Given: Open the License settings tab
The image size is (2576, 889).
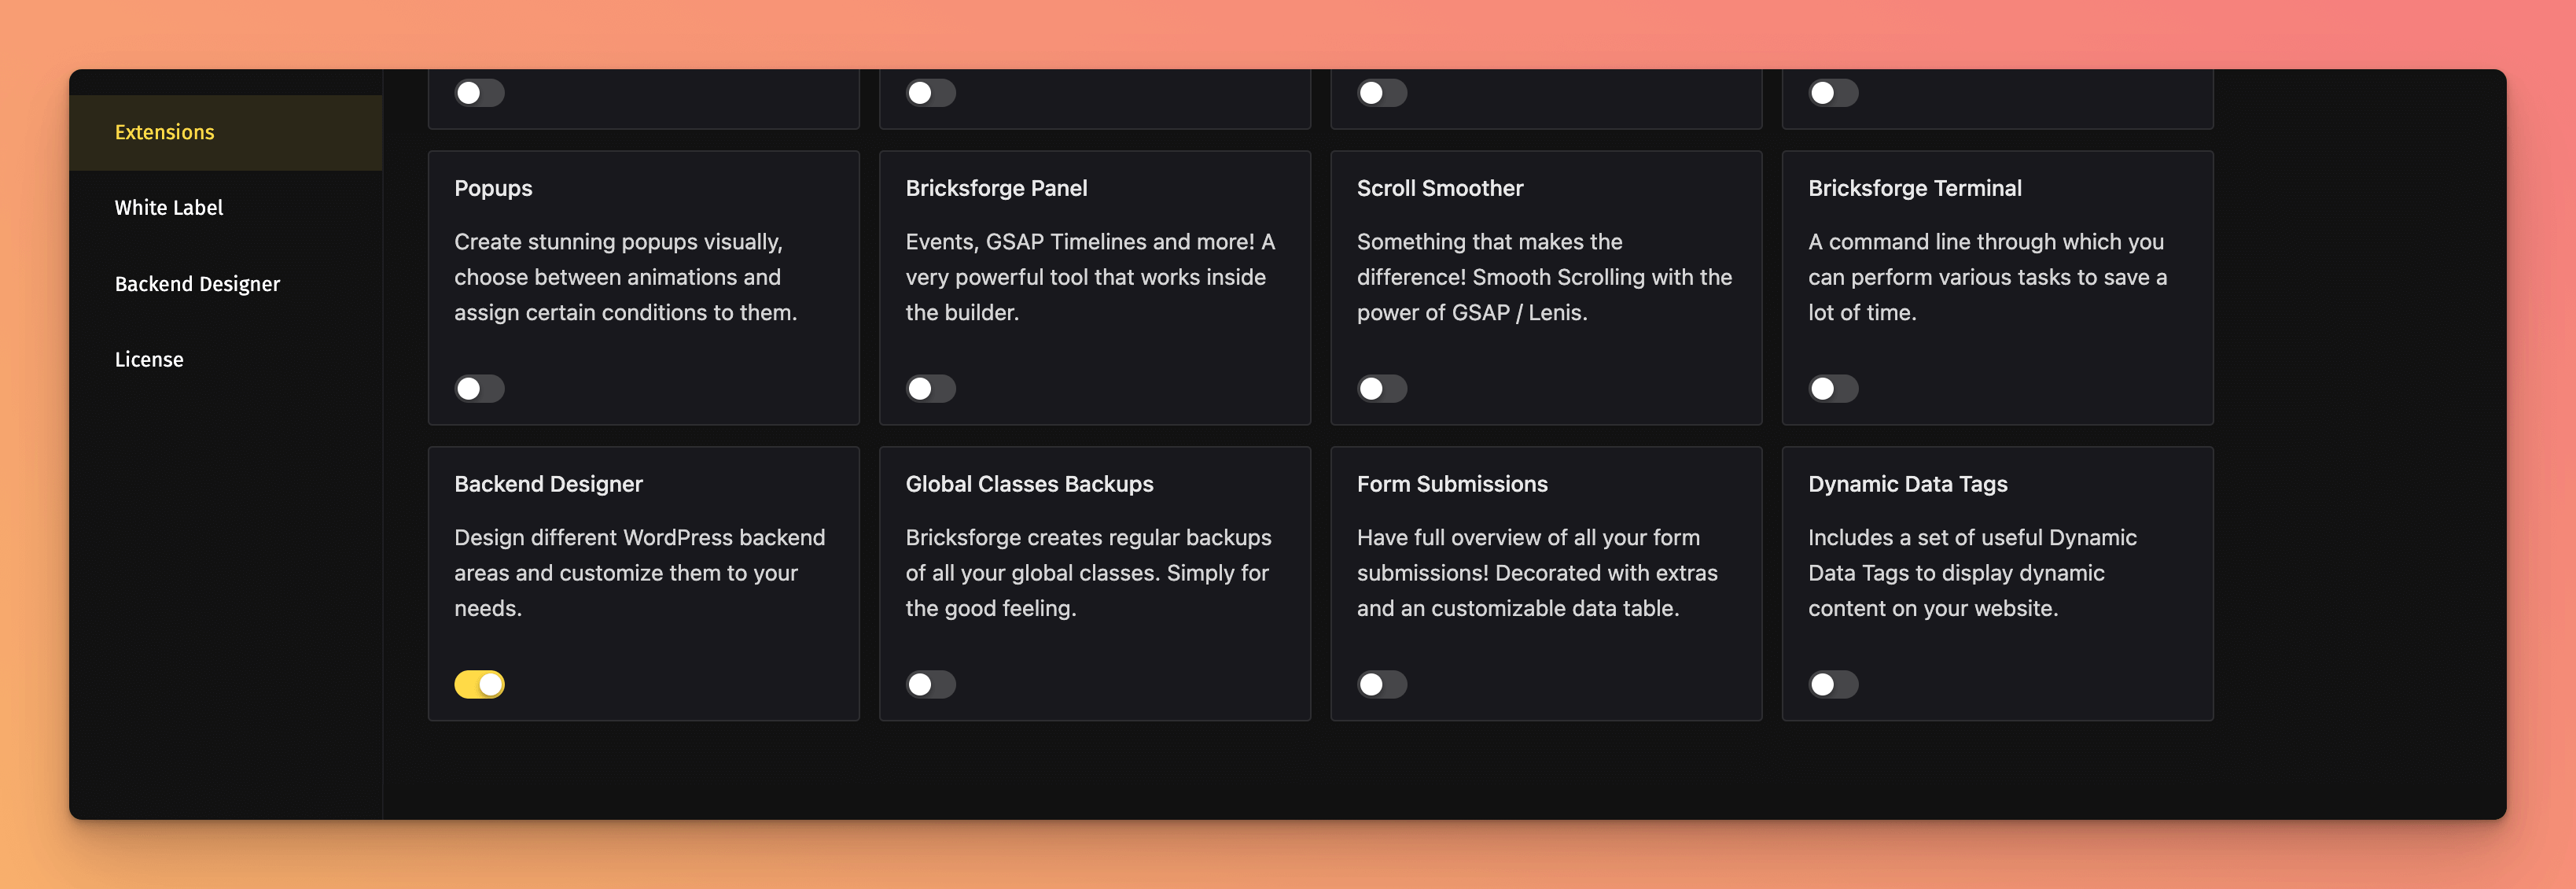Looking at the screenshot, I should coord(149,356).
